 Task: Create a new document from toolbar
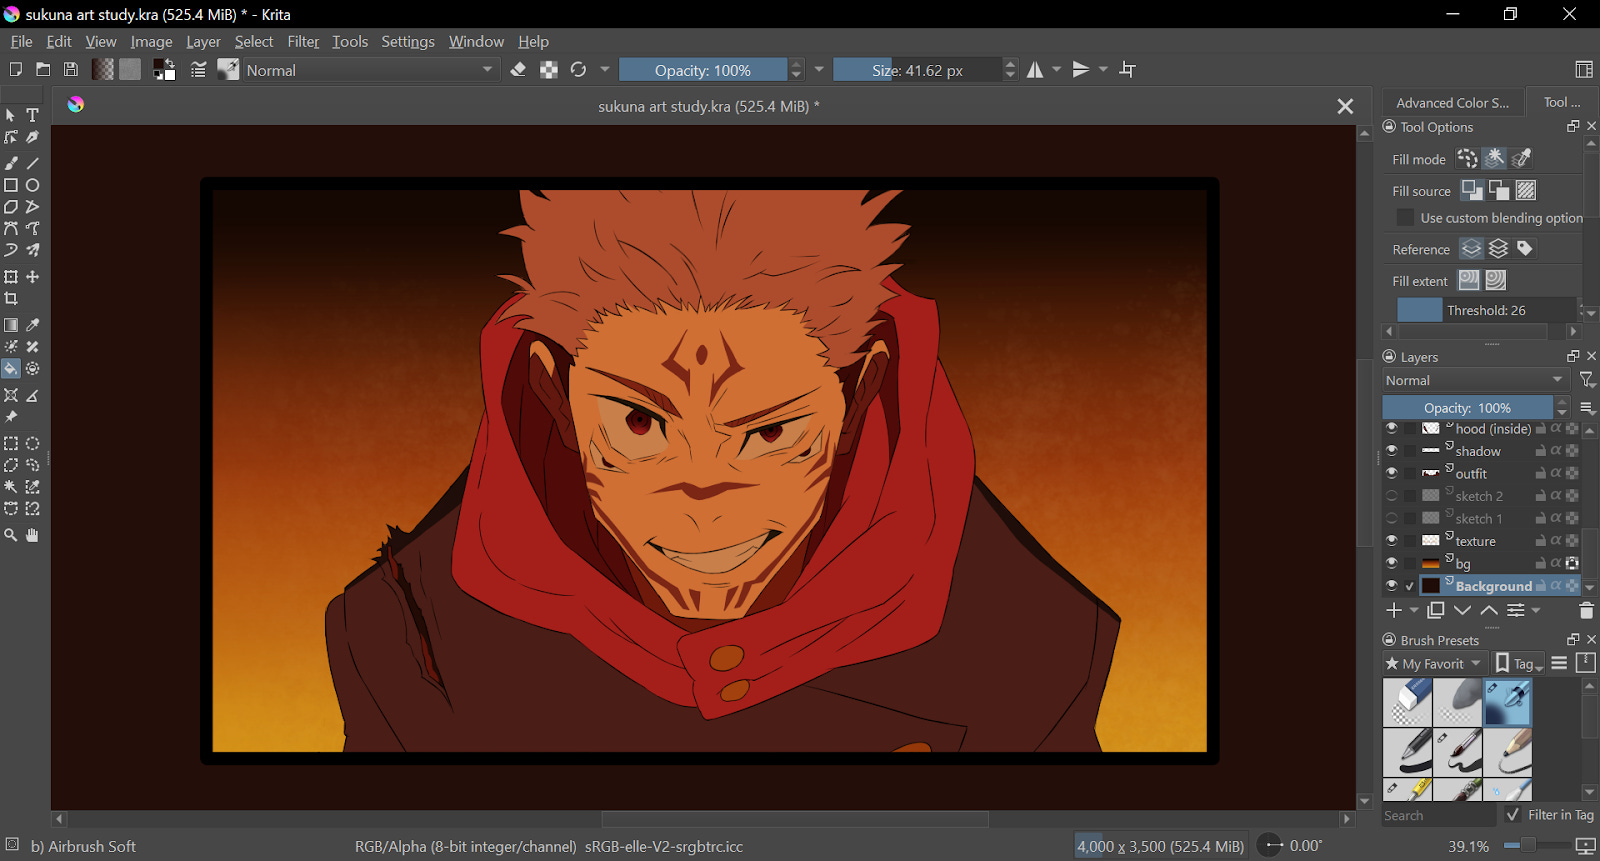coord(15,69)
